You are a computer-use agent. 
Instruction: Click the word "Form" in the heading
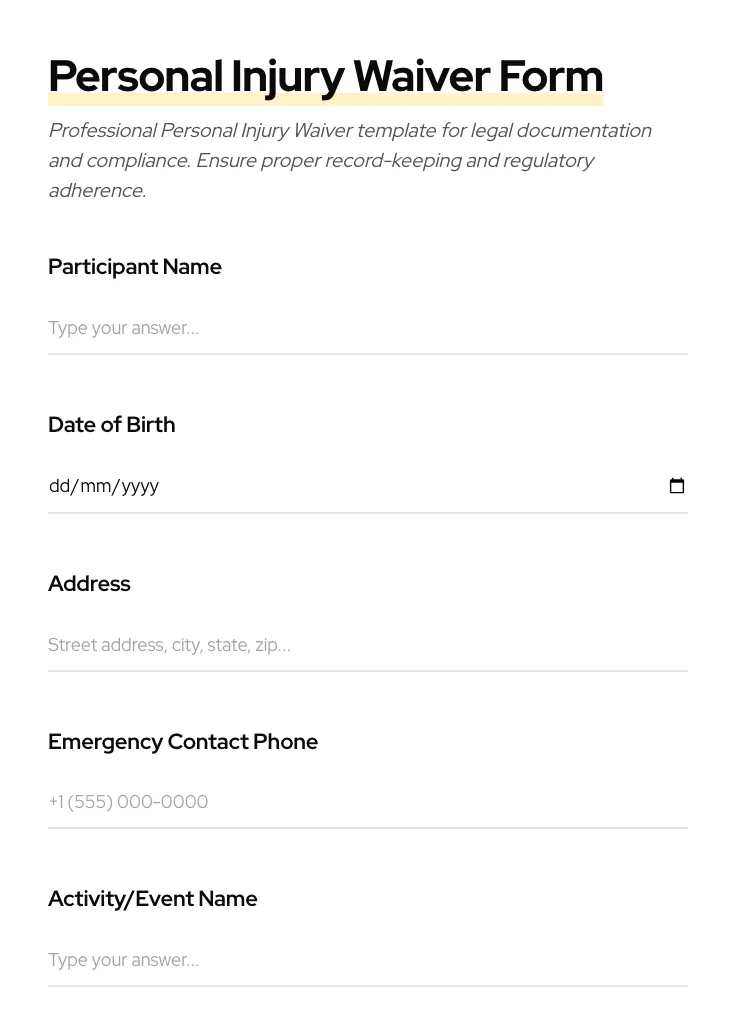[550, 76]
